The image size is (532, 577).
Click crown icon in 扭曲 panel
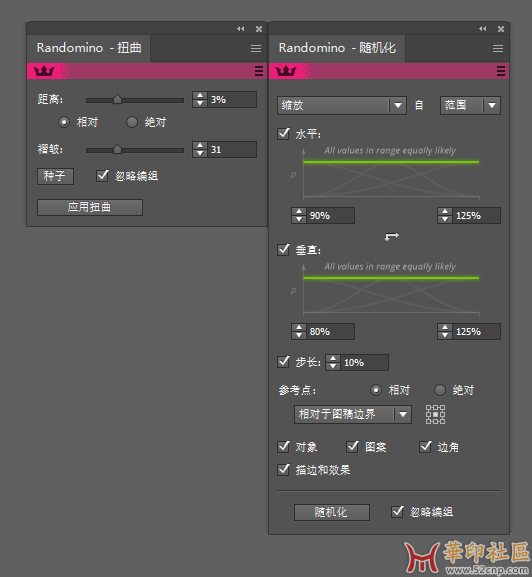(44, 71)
